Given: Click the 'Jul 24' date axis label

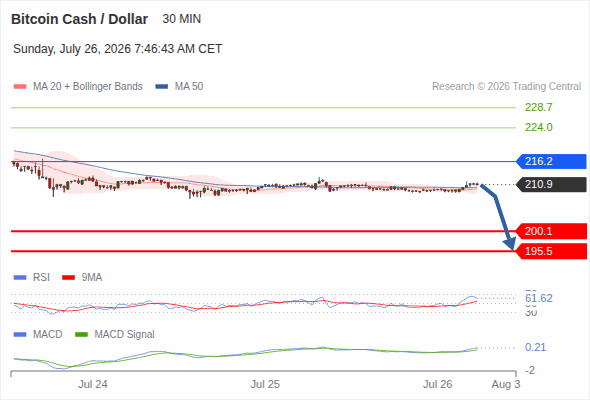Looking at the screenshot, I should click(x=93, y=385).
